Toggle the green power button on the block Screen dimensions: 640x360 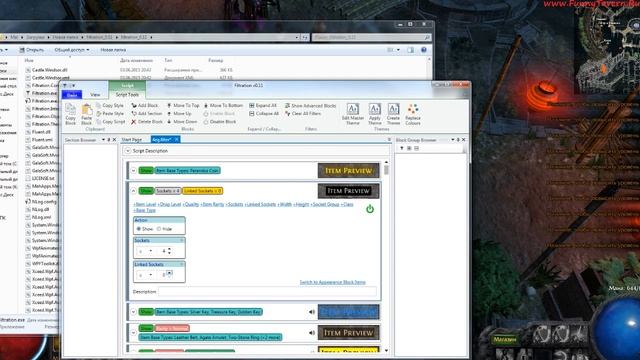pos(370,209)
